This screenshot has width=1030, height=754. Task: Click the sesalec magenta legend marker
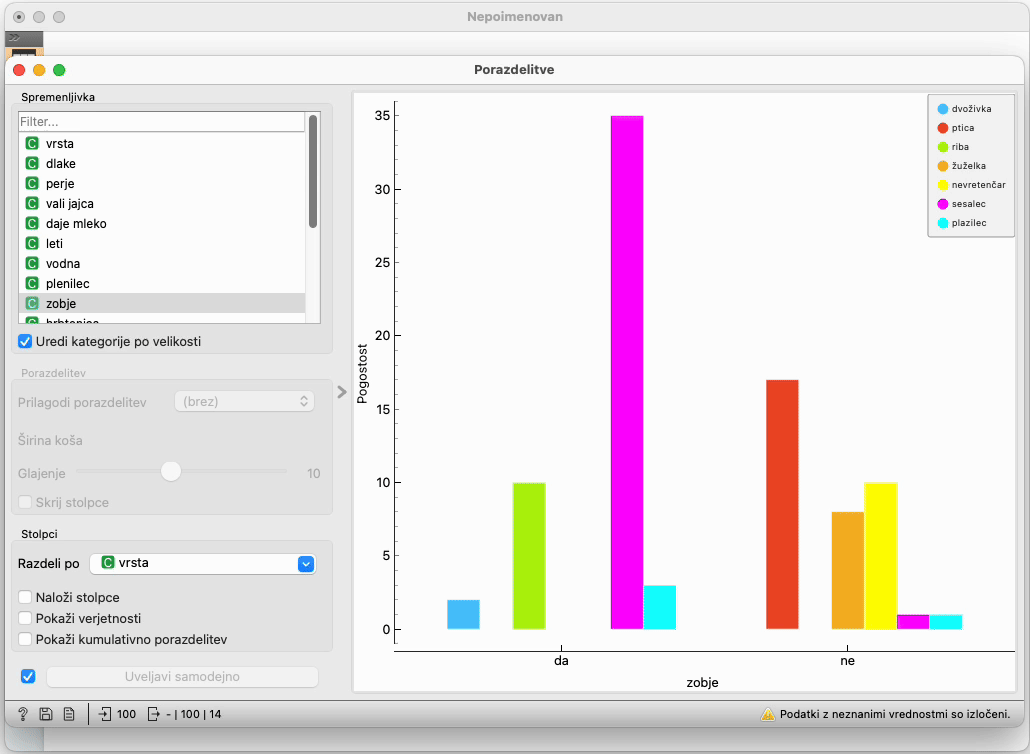pos(942,204)
